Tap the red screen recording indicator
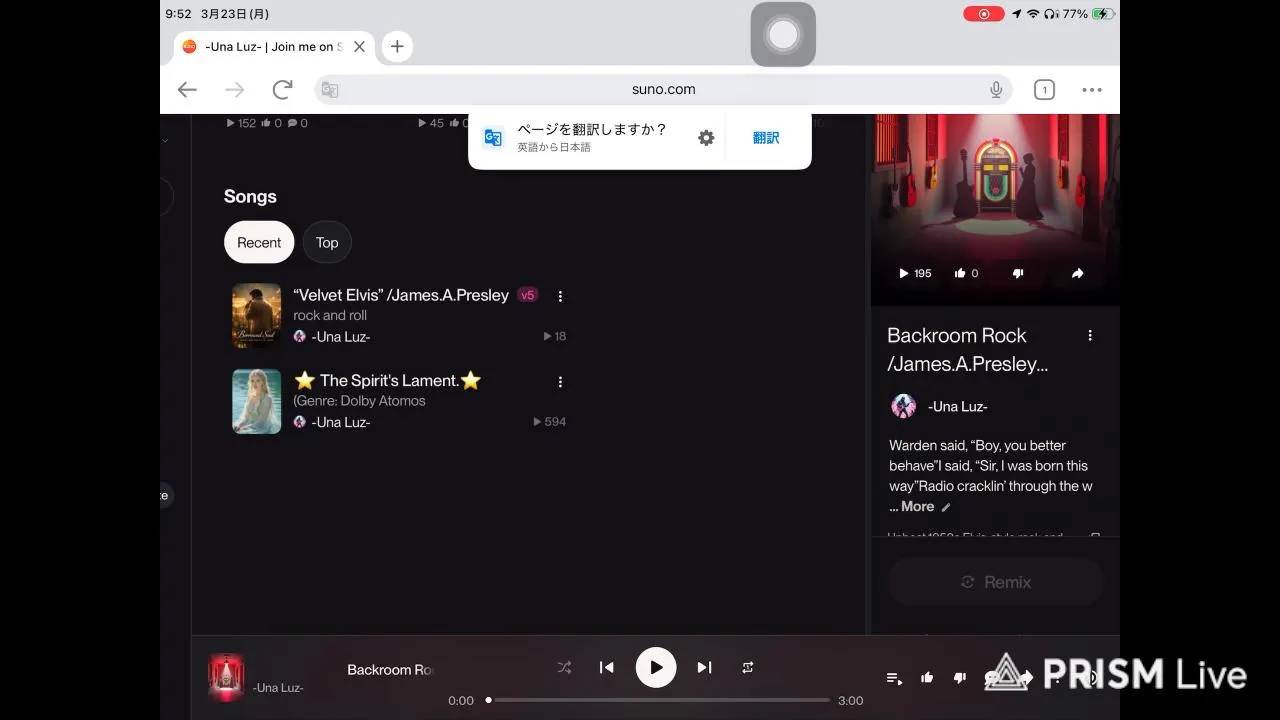The width and height of the screenshot is (1280, 720). click(984, 14)
